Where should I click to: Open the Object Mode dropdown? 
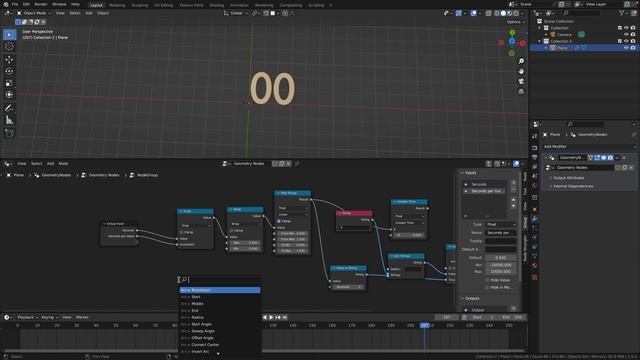[33, 13]
